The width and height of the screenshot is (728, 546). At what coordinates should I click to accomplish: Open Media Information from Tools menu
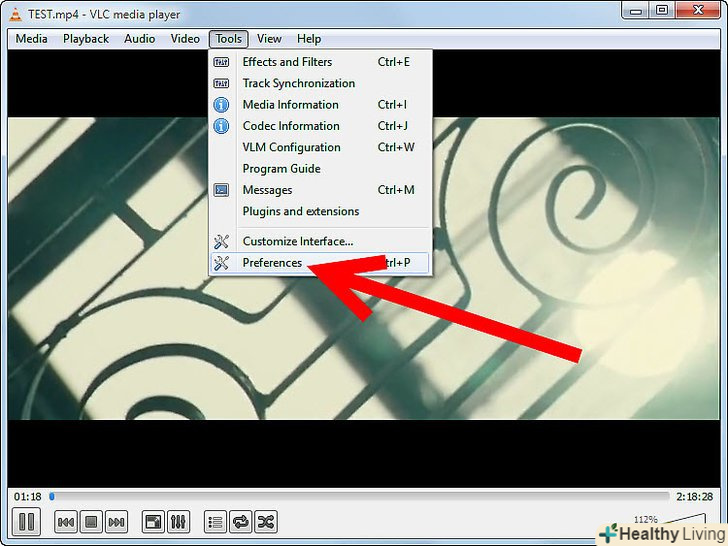(x=320, y=104)
